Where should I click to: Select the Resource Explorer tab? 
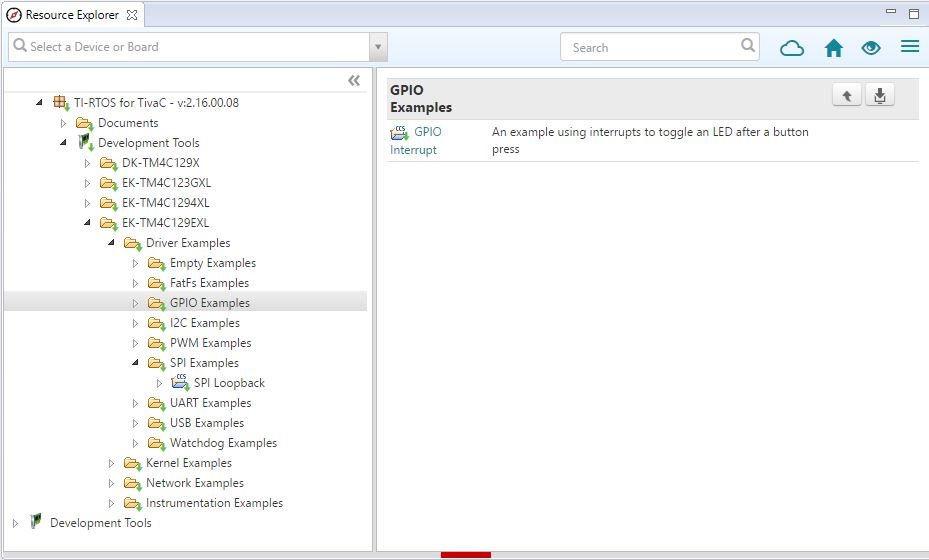click(72, 15)
